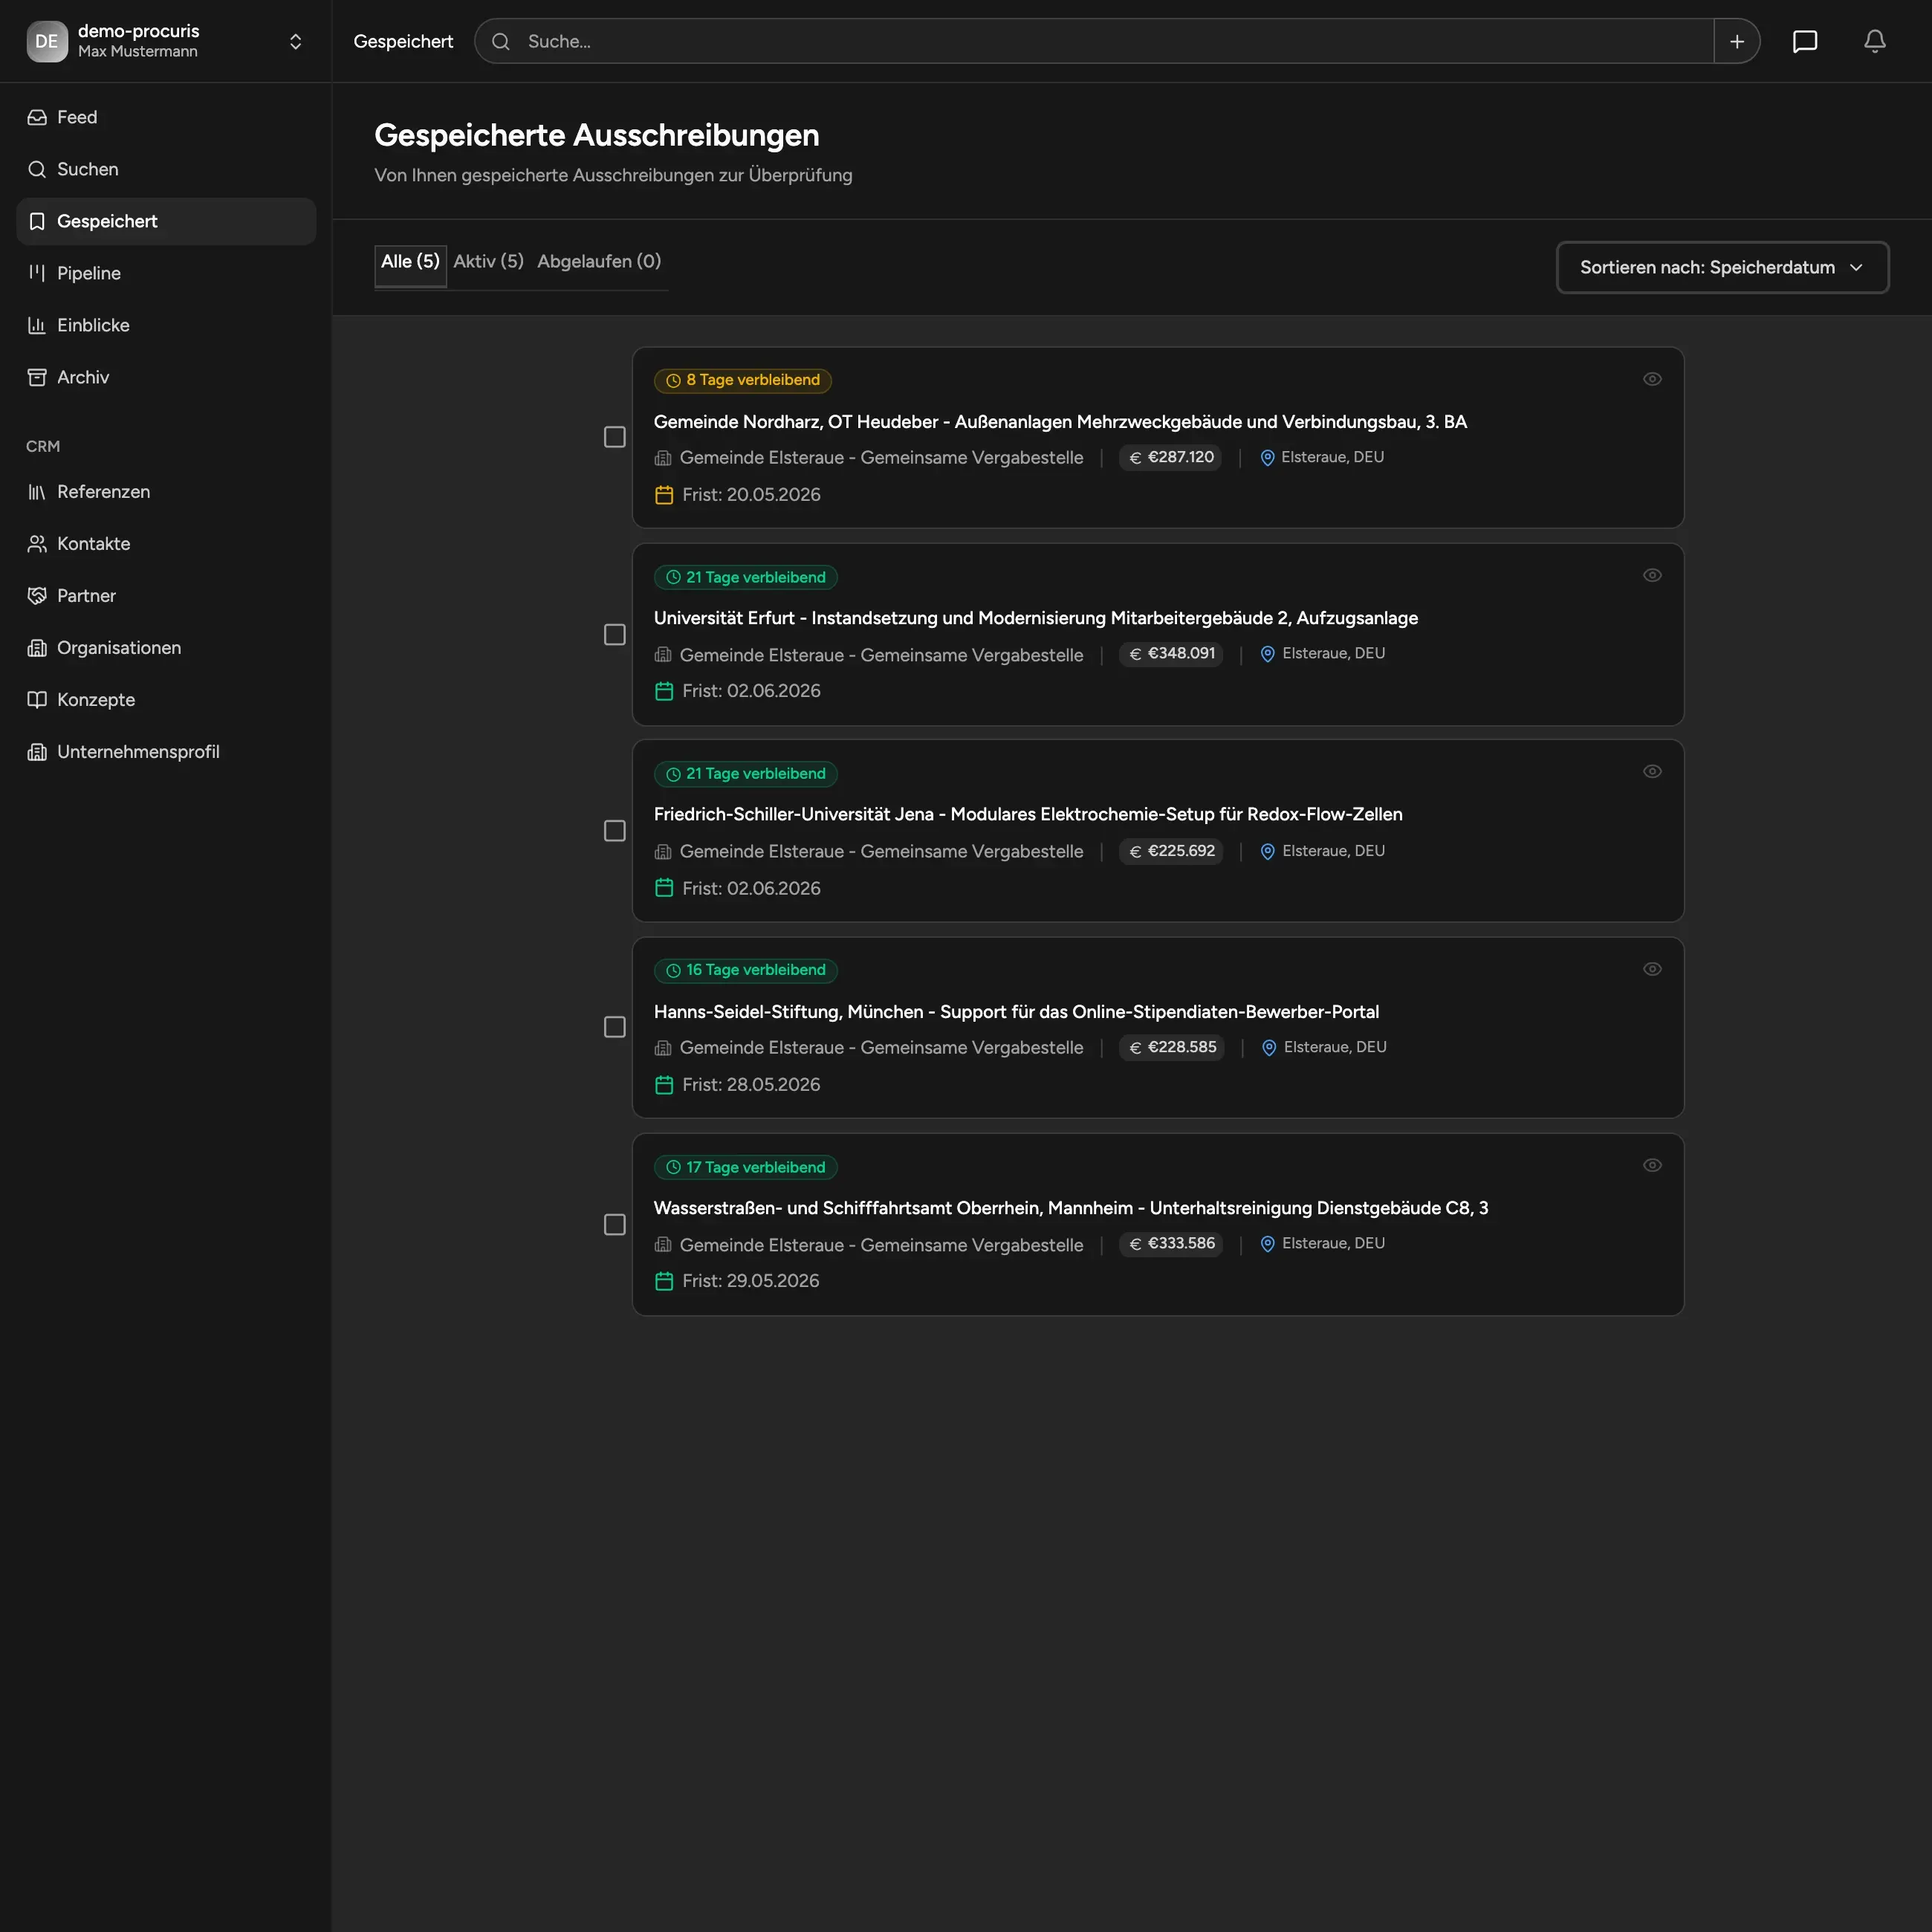
Task: Go to Feed in the sidebar
Action: [166, 117]
